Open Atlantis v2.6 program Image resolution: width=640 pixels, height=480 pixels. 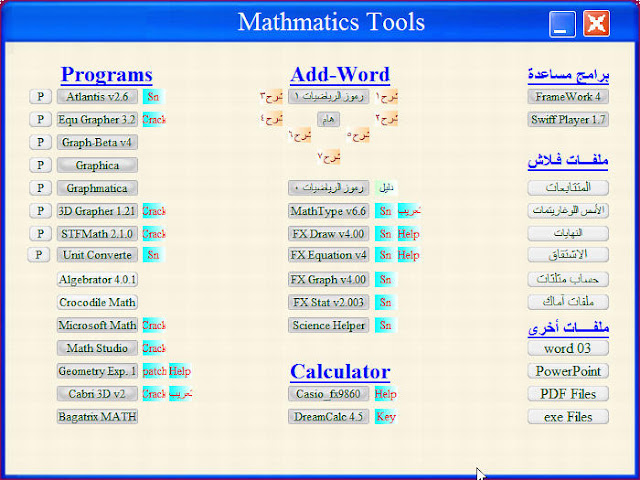pos(97,97)
